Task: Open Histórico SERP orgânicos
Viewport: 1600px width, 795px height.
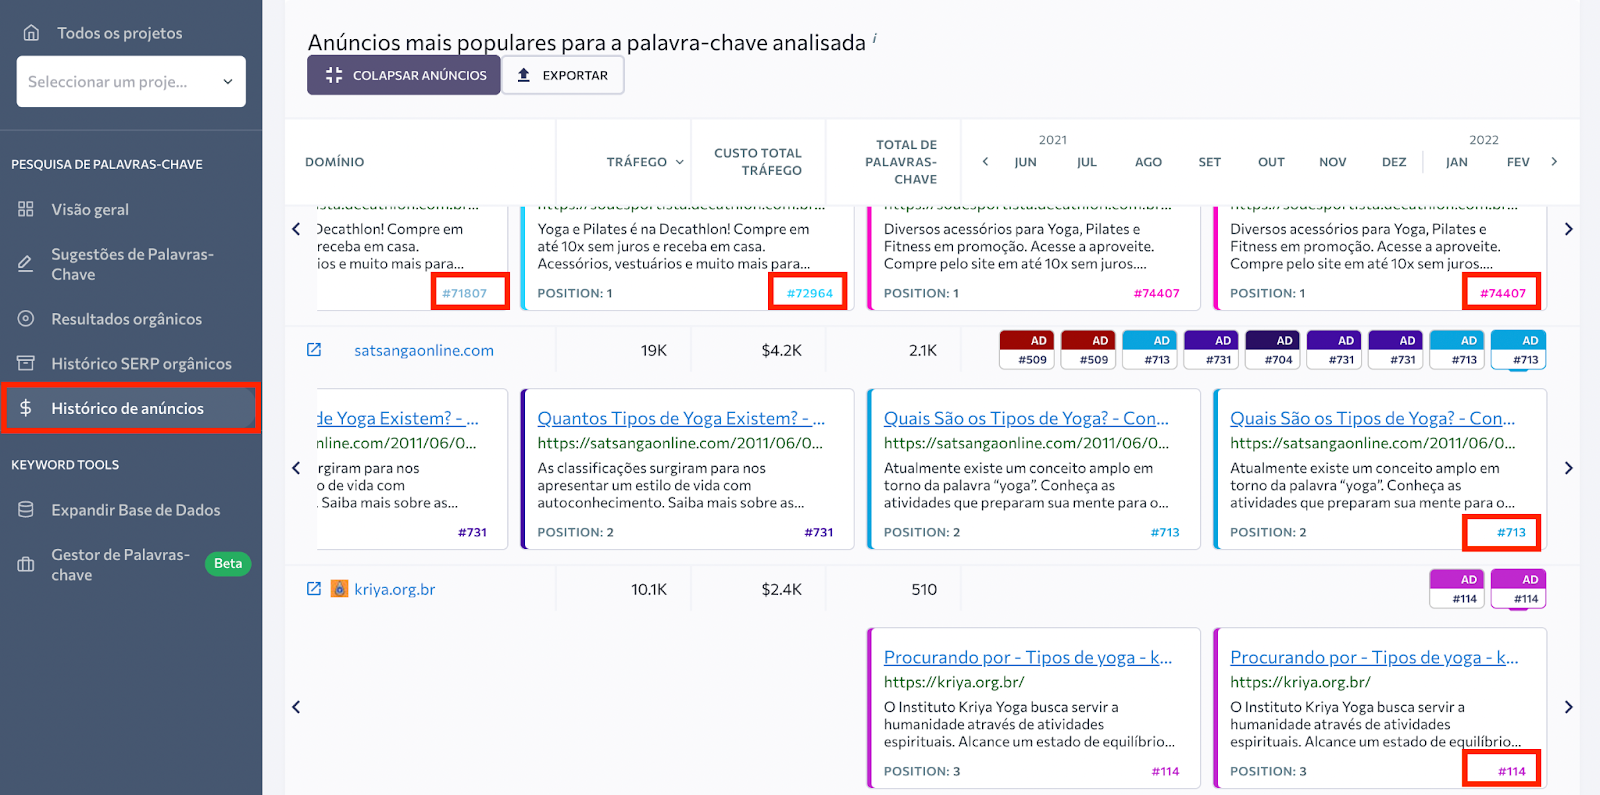Action: pyautogui.click(x=141, y=364)
